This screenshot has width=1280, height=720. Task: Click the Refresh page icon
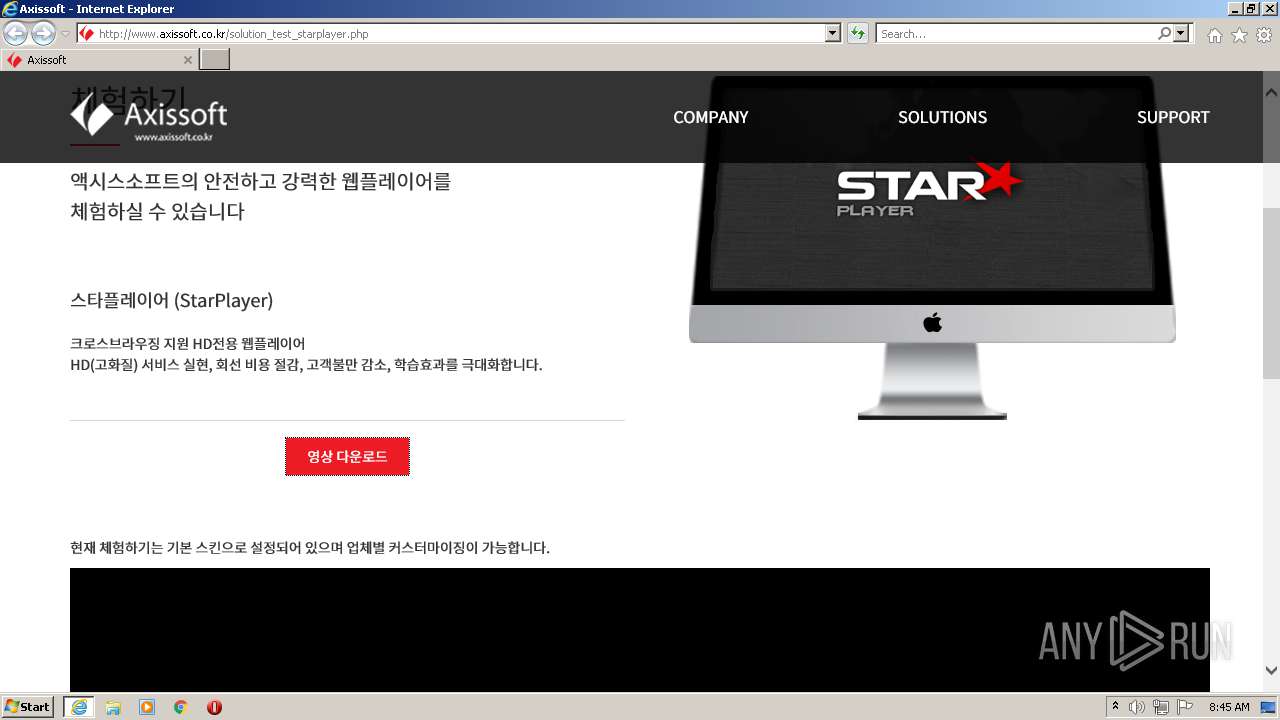pos(858,34)
